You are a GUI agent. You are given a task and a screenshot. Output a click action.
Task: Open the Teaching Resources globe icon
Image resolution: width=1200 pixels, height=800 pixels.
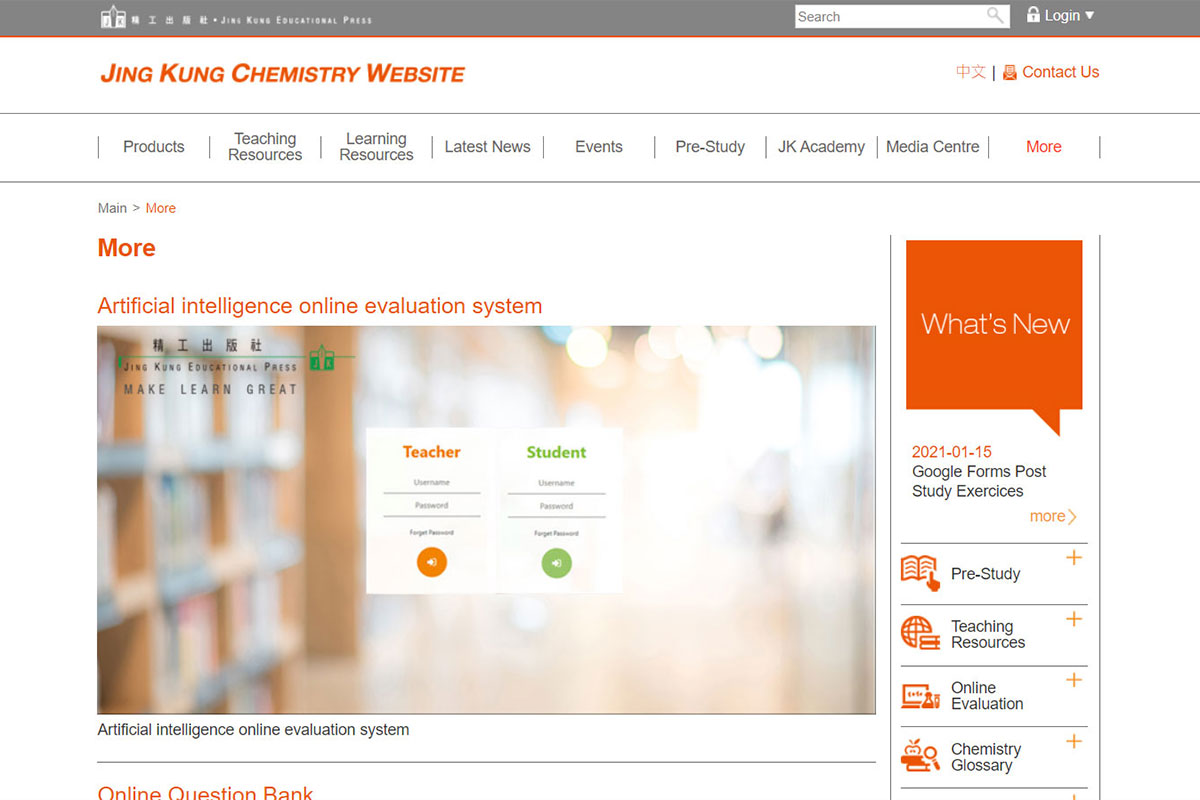[x=921, y=634]
